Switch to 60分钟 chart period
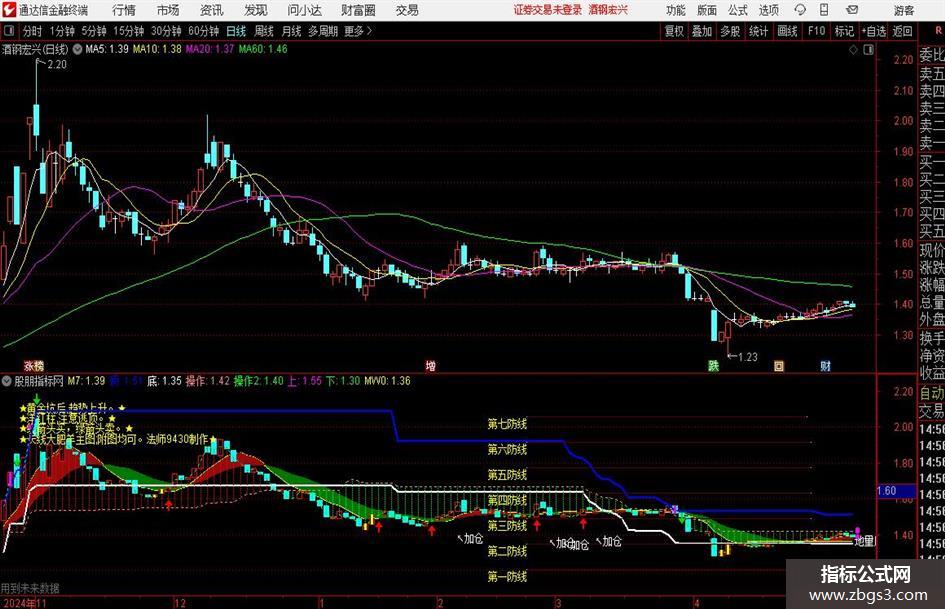The height and width of the screenshot is (609, 945). point(204,31)
